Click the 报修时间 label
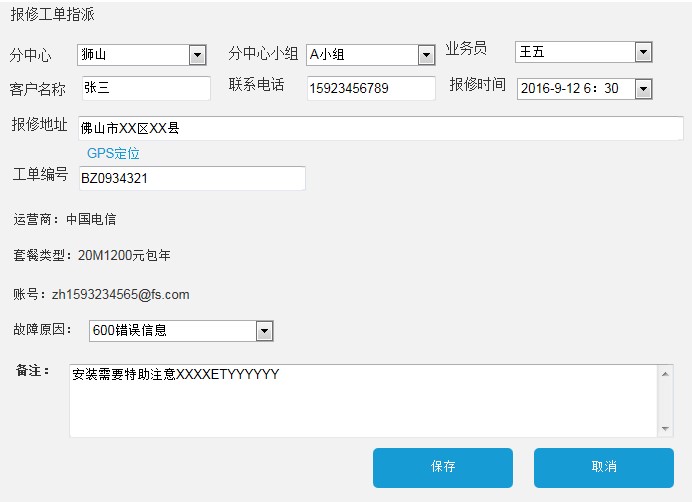Image resolution: width=692 pixels, height=502 pixels. (478, 84)
